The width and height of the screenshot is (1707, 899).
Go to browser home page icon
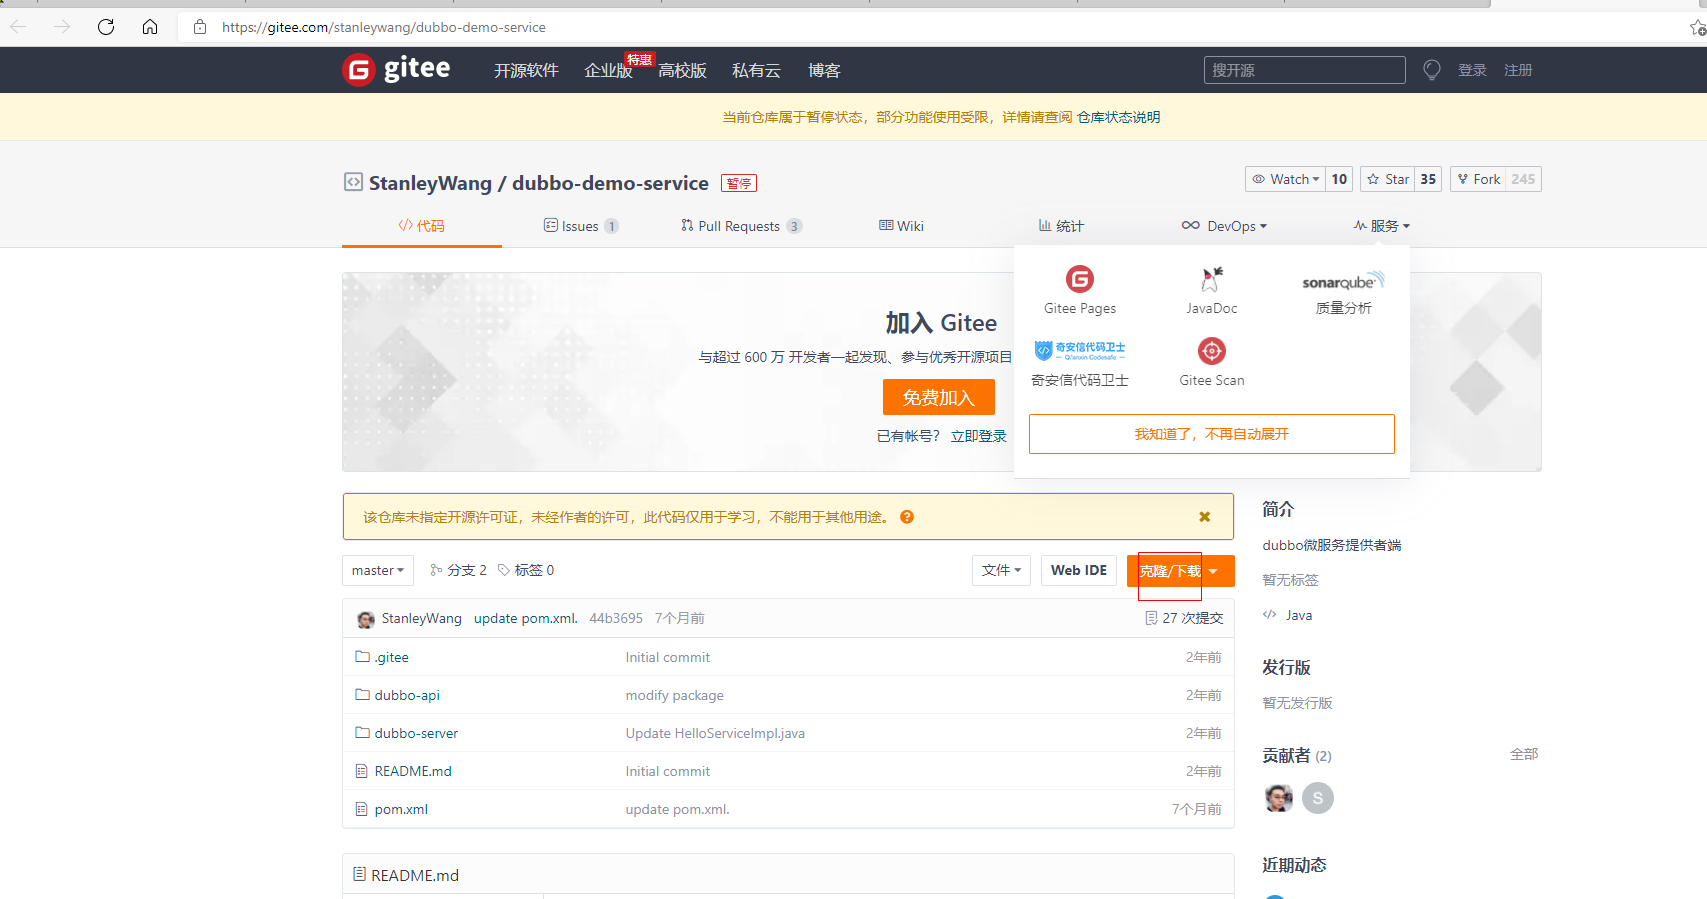(x=150, y=27)
